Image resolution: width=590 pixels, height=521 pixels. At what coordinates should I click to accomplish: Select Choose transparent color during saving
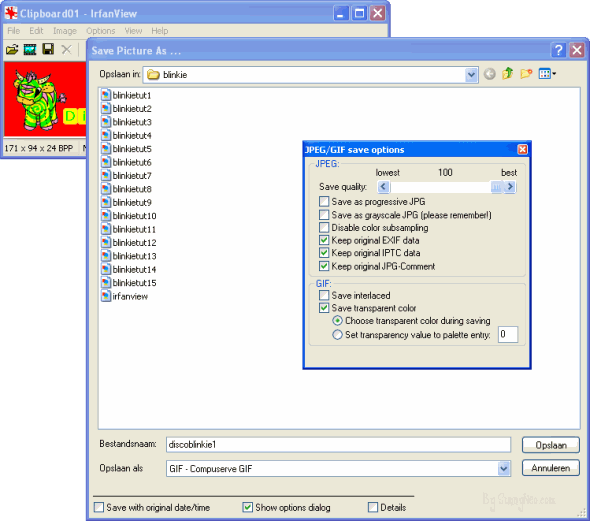pos(338,320)
